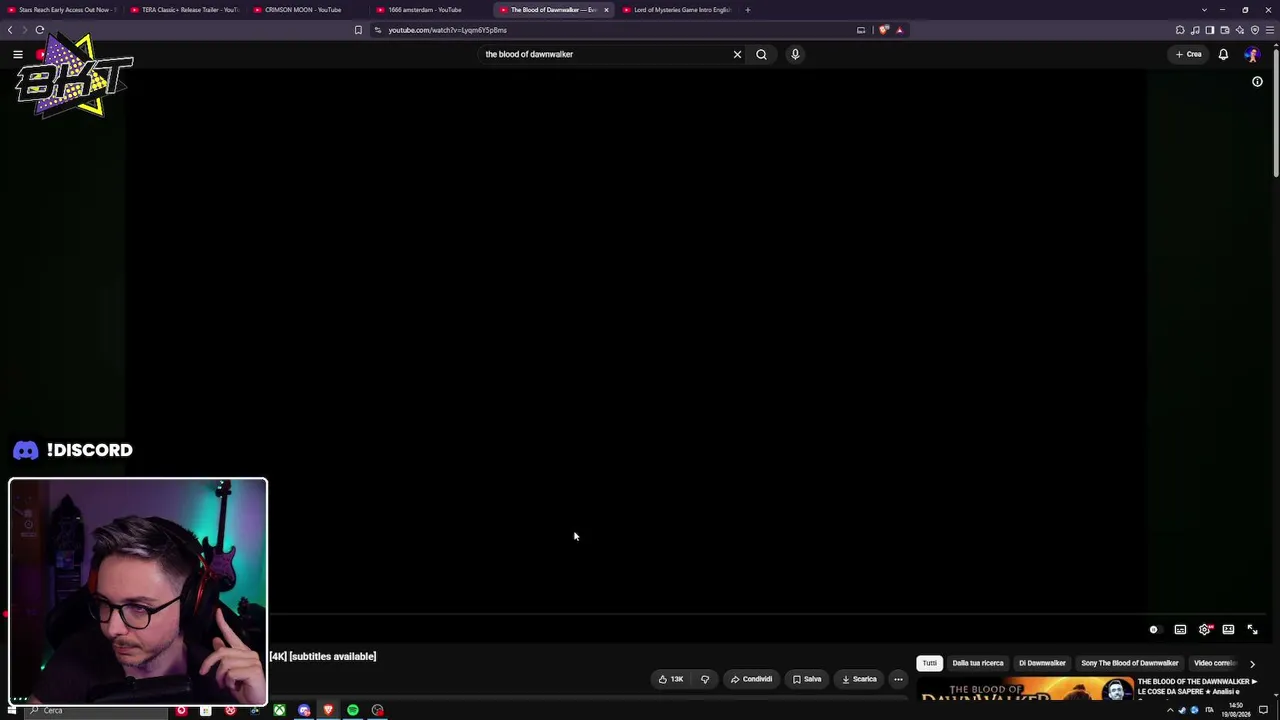Viewport: 1280px width, 720px height.
Task: Click the Windows 'Cerca' search box
Action: 95,710
